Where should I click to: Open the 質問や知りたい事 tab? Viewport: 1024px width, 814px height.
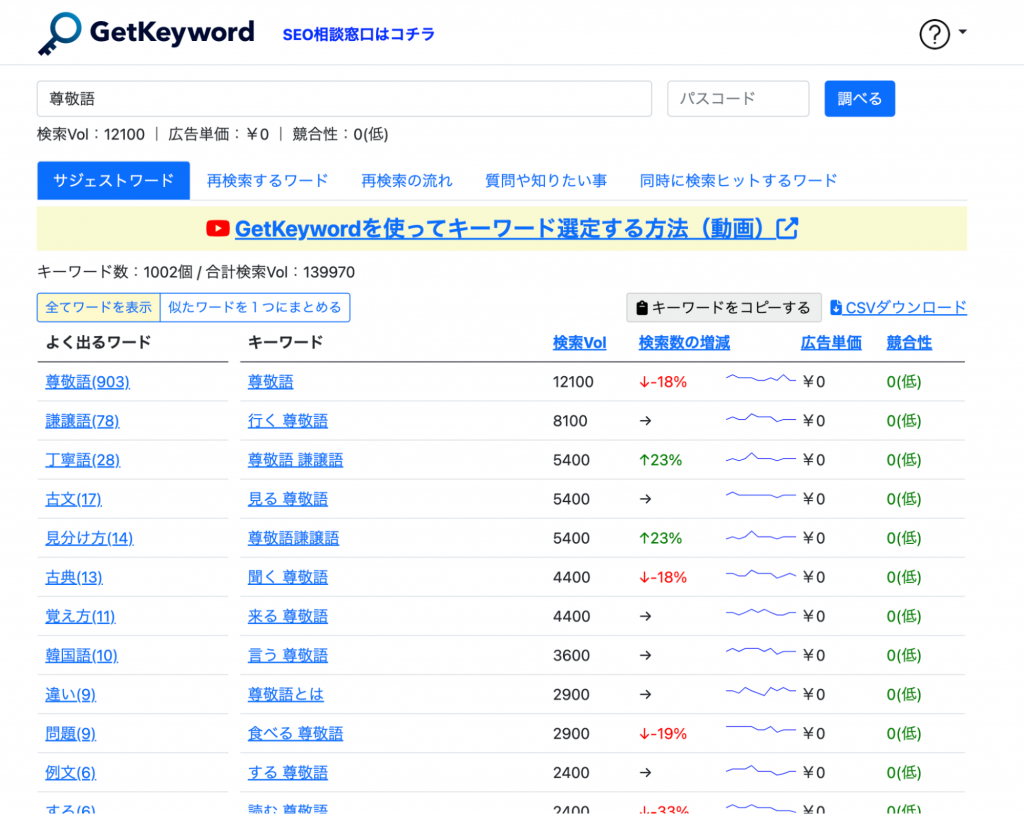click(546, 180)
